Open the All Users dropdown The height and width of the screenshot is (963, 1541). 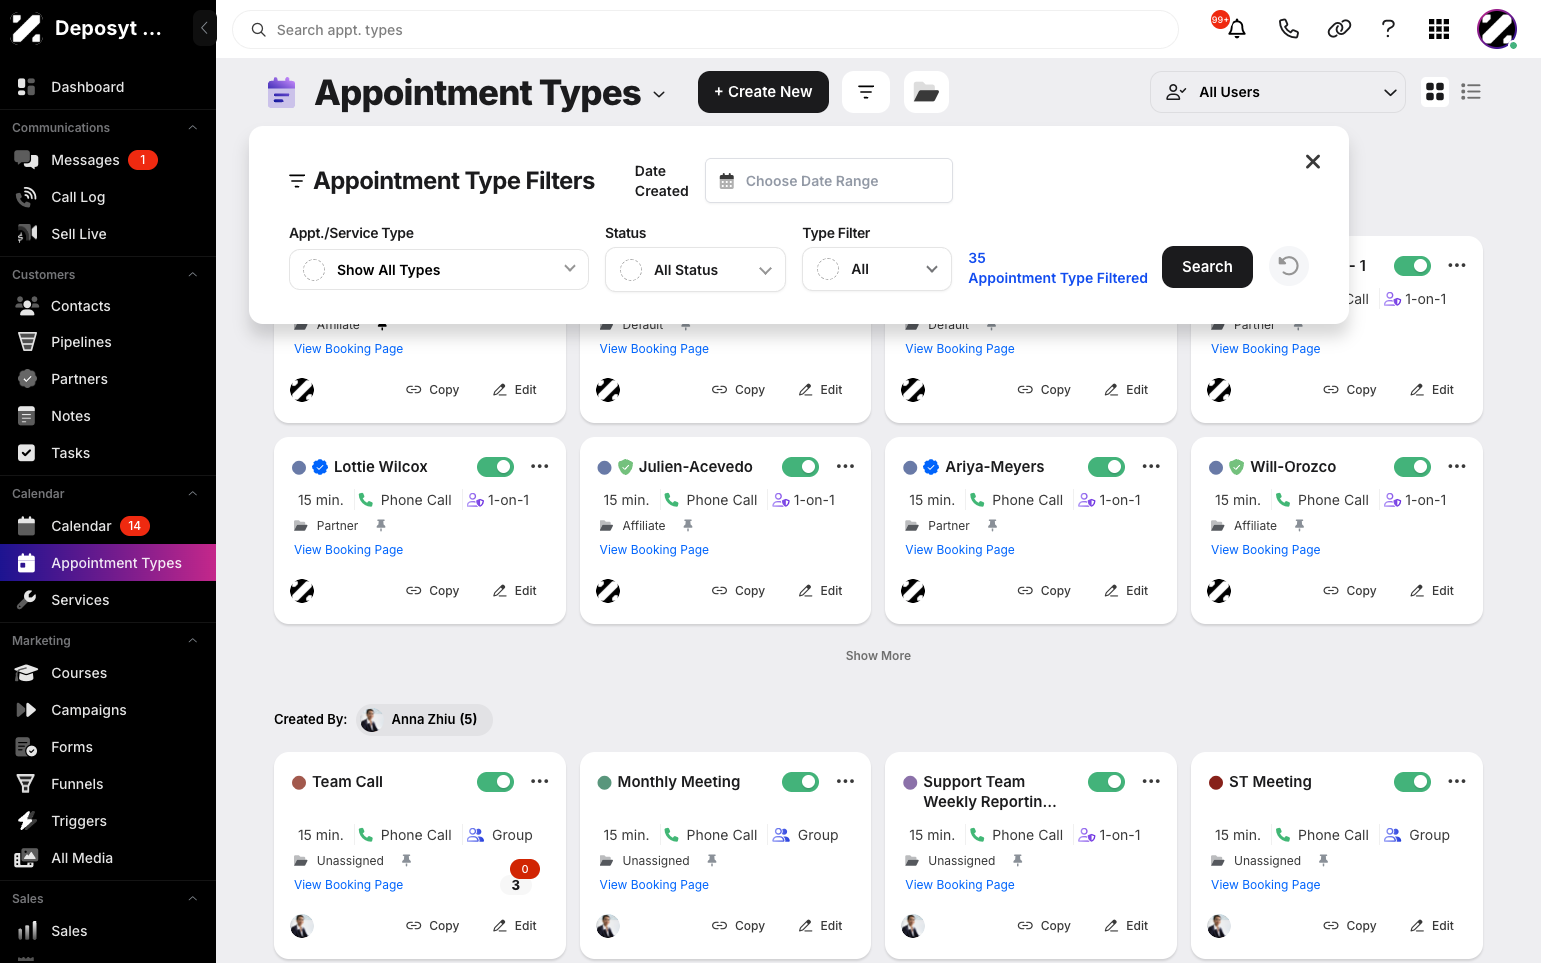click(x=1278, y=92)
